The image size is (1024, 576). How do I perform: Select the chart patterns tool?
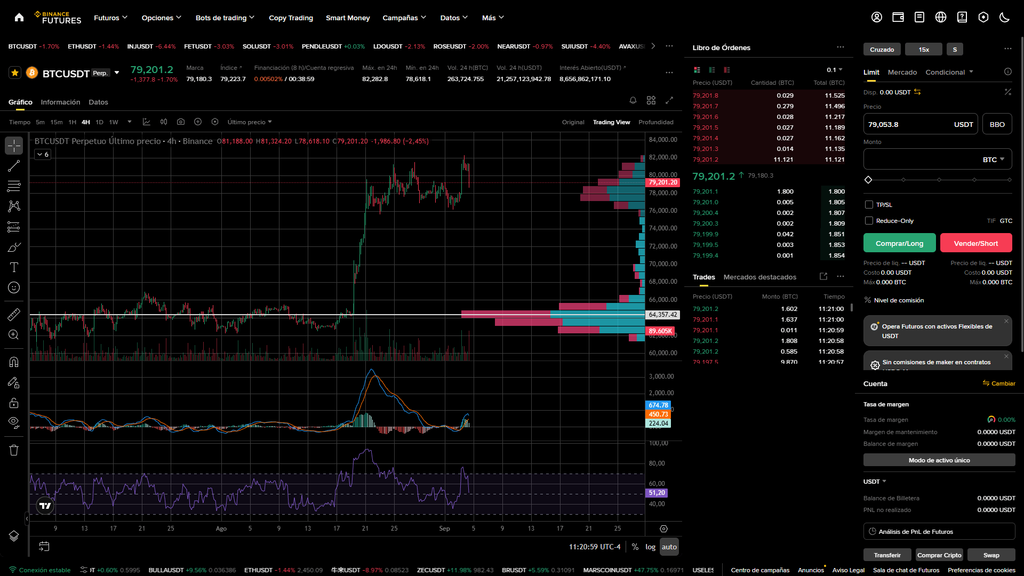pyautogui.click(x=14, y=206)
